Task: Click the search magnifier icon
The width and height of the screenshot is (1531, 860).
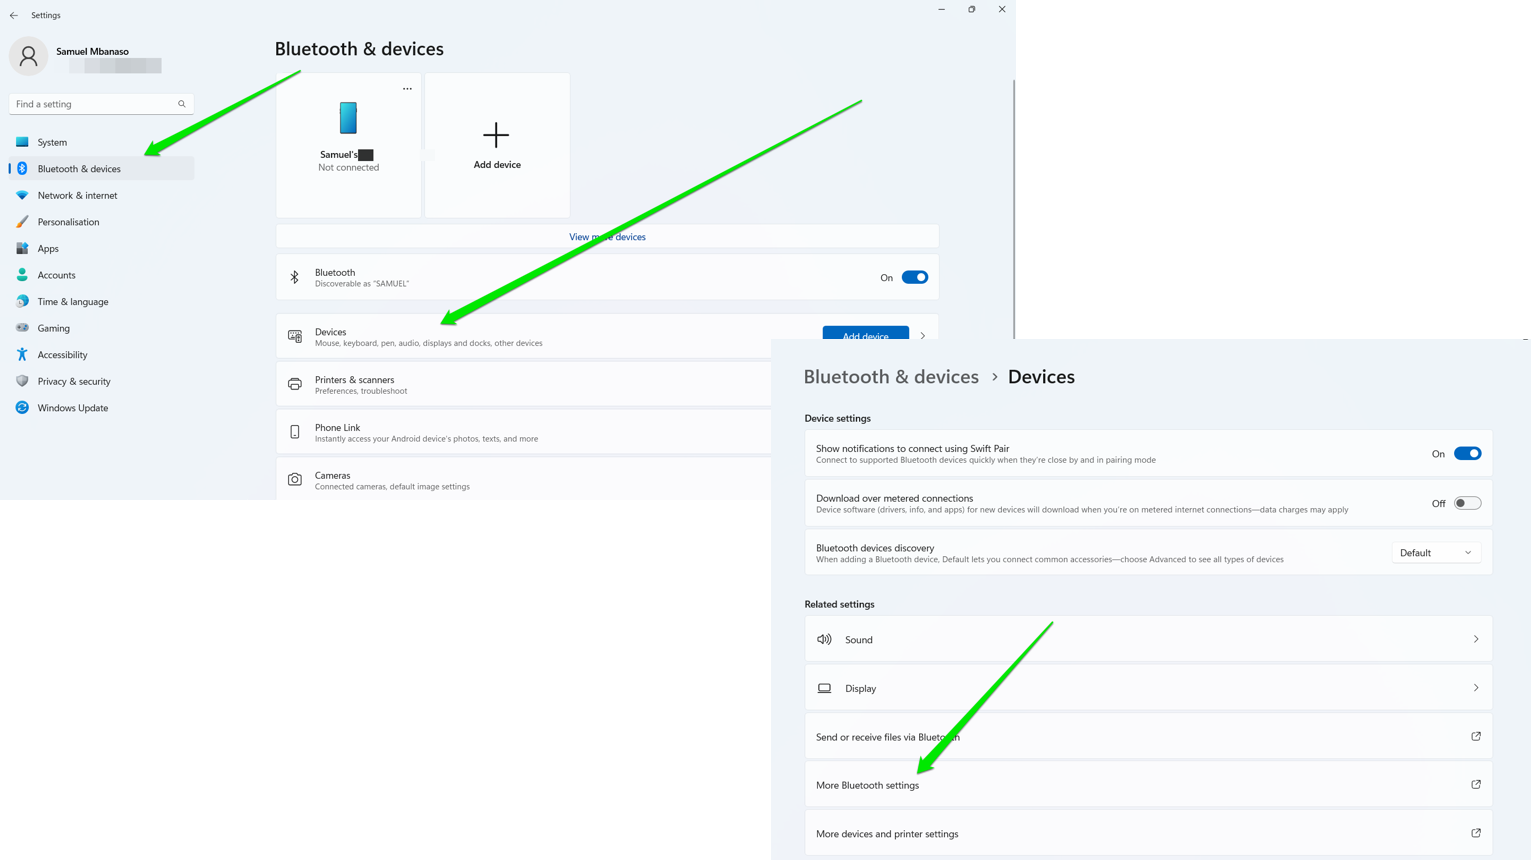Action: (x=182, y=104)
